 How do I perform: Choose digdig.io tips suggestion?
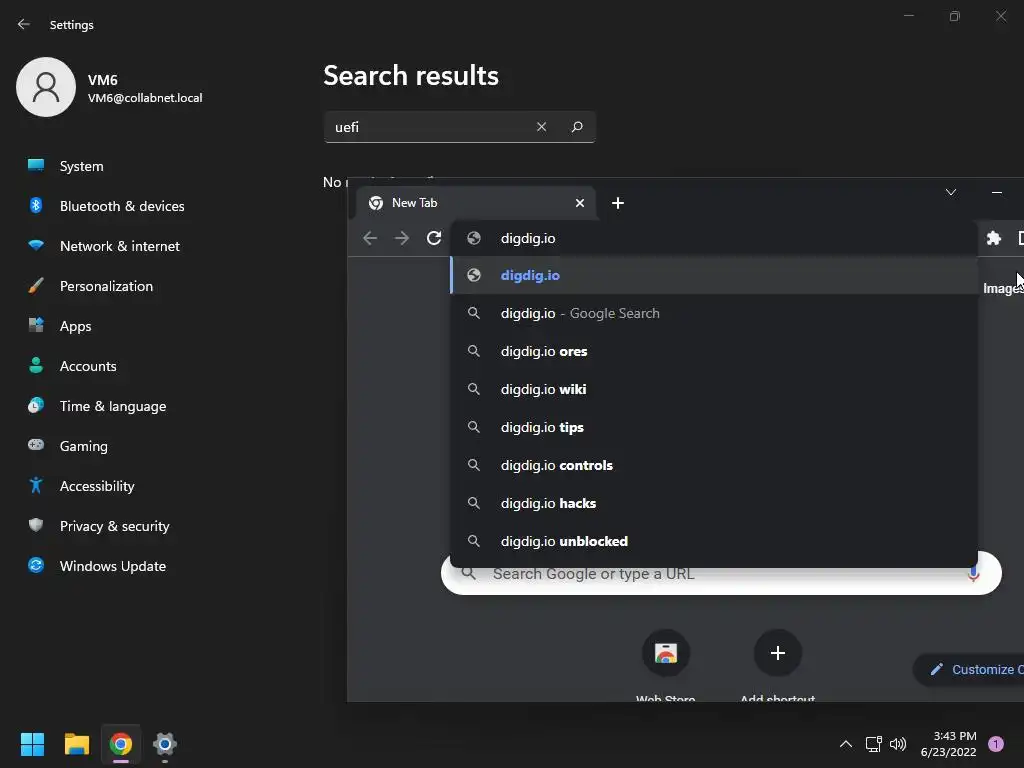click(714, 427)
